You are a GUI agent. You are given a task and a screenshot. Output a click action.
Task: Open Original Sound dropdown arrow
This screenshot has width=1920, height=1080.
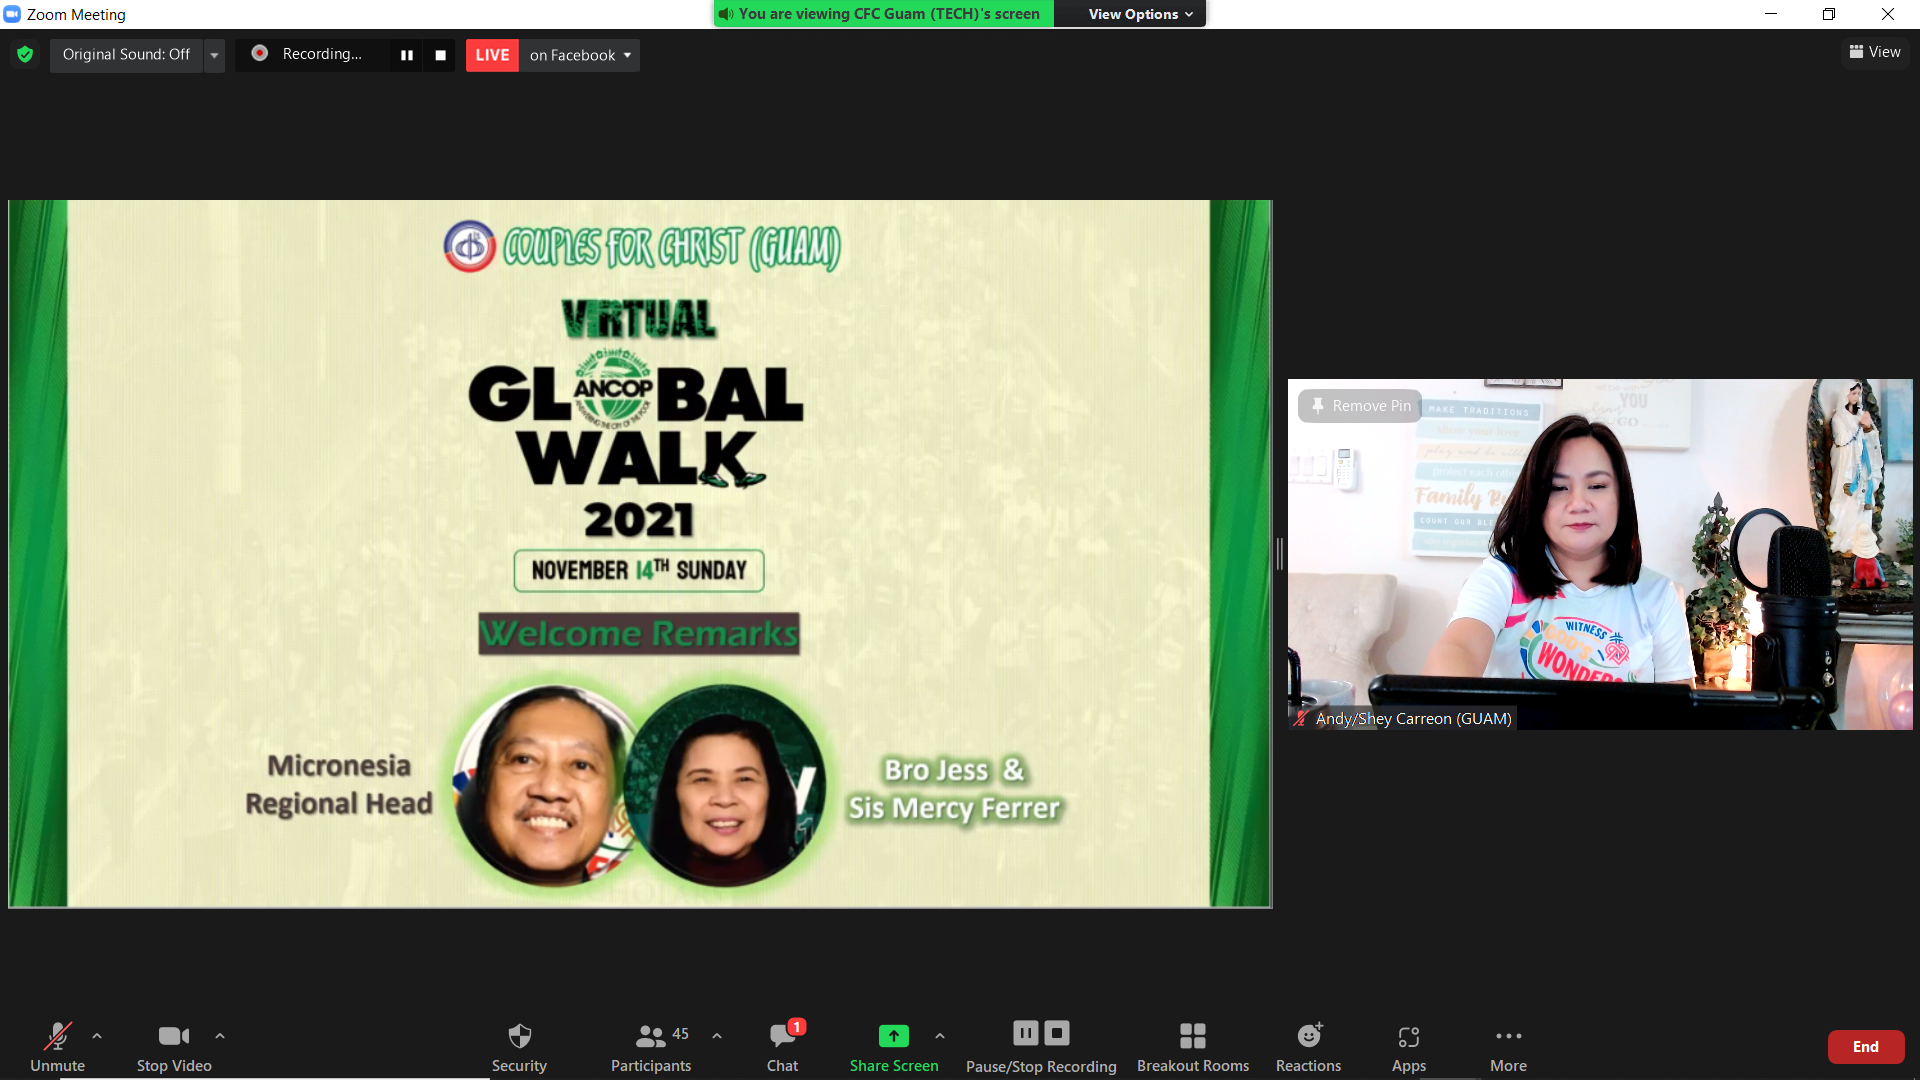(214, 54)
